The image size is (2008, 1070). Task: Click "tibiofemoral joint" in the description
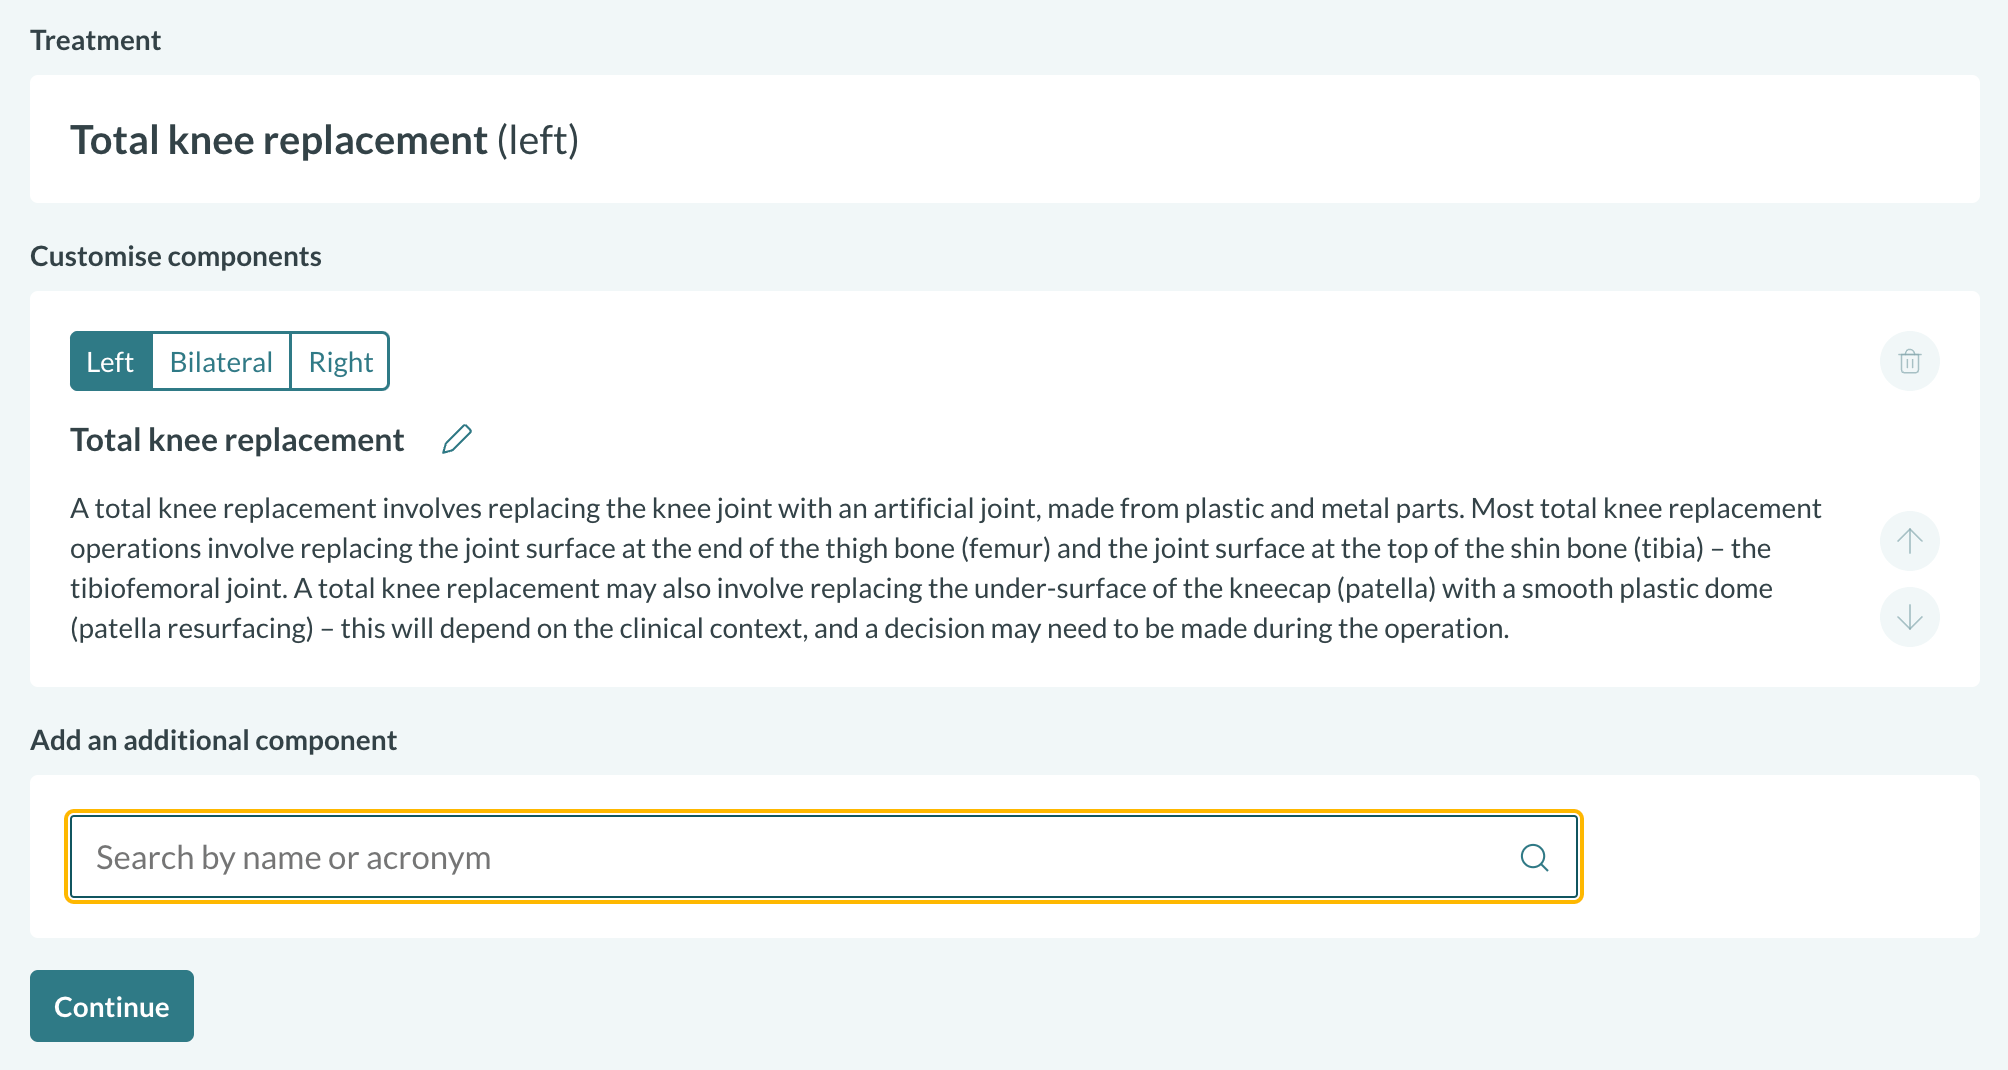(x=177, y=588)
